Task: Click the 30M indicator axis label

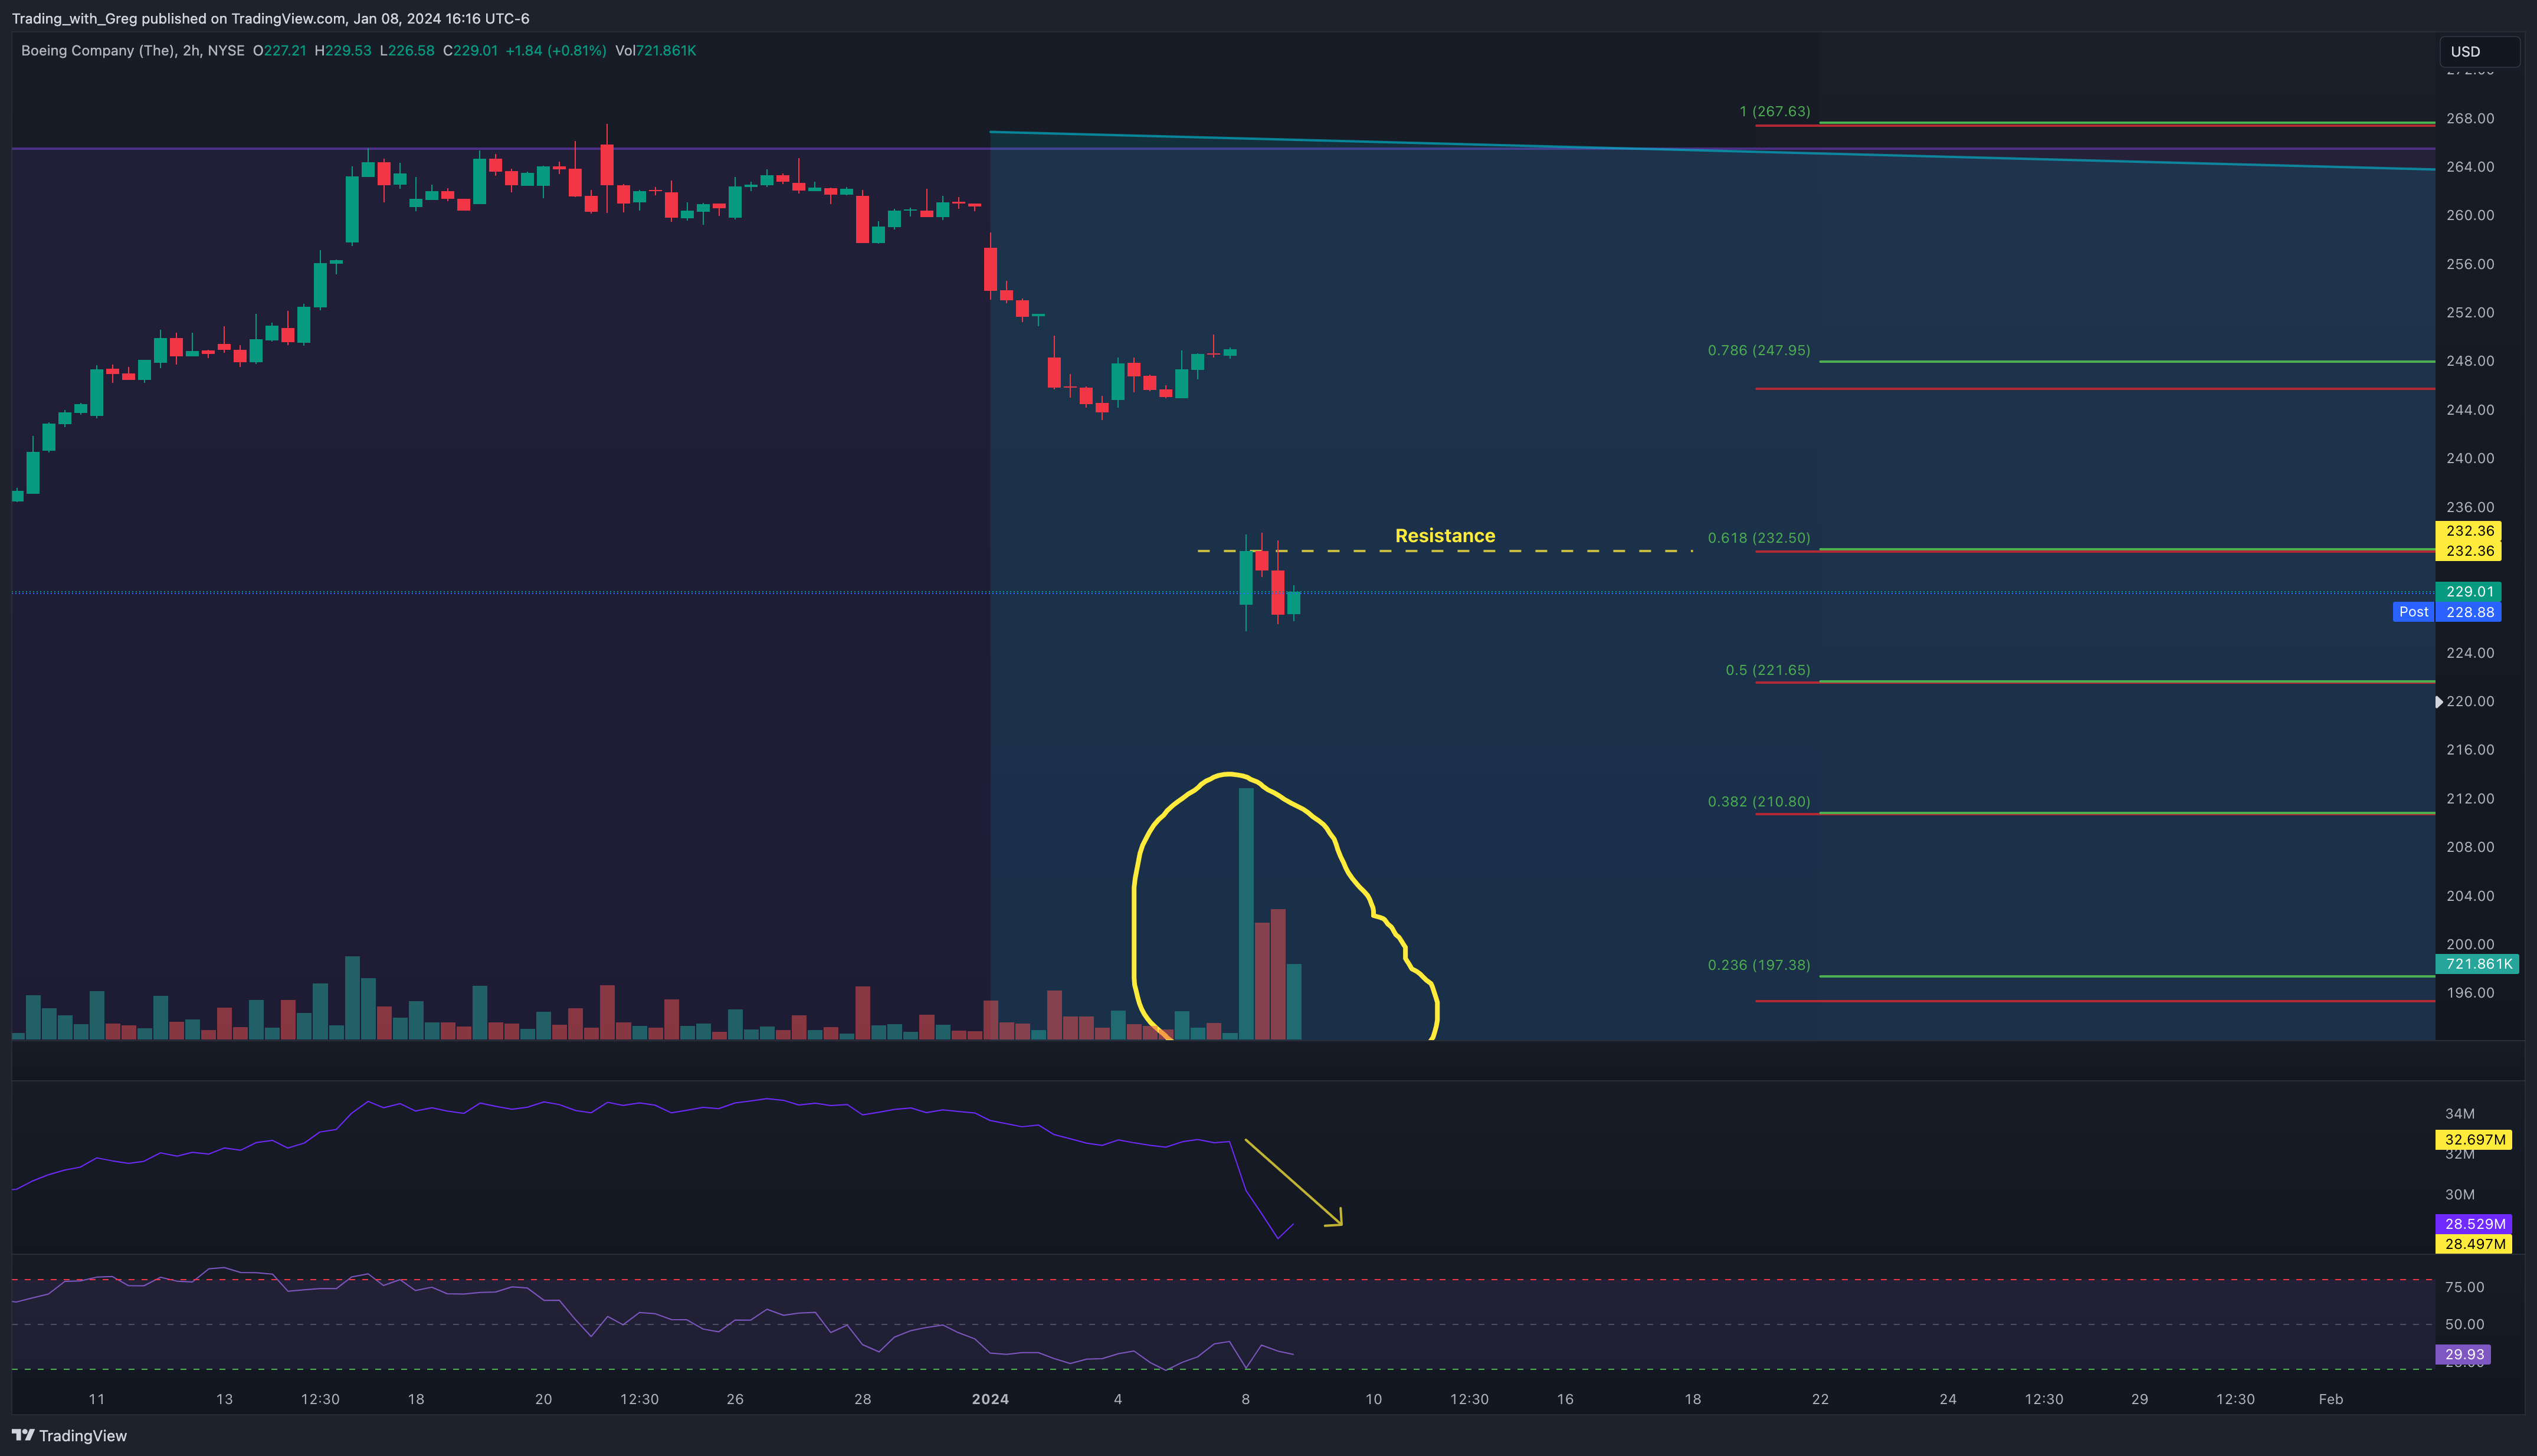Action: click(x=2459, y=1194)
